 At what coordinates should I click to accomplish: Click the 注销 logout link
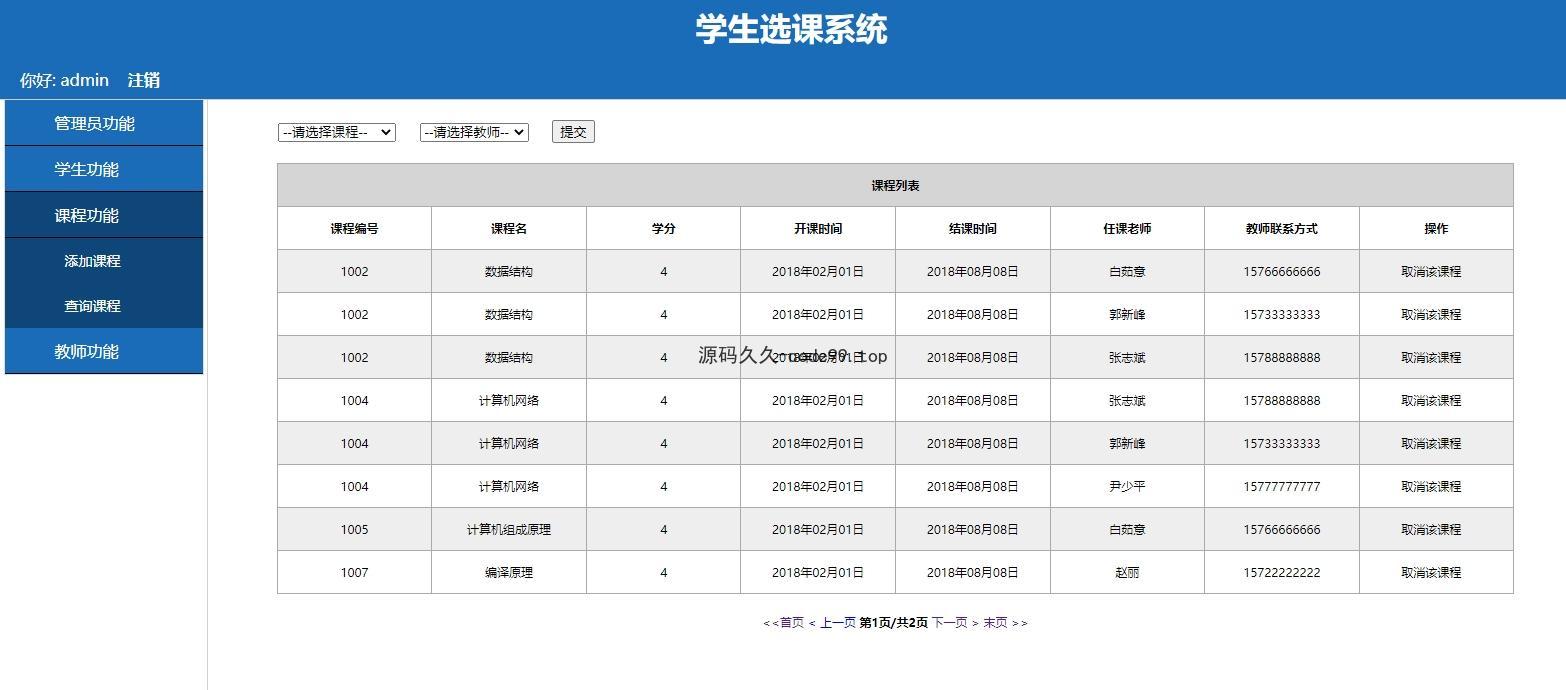click(x=144, y=80)
